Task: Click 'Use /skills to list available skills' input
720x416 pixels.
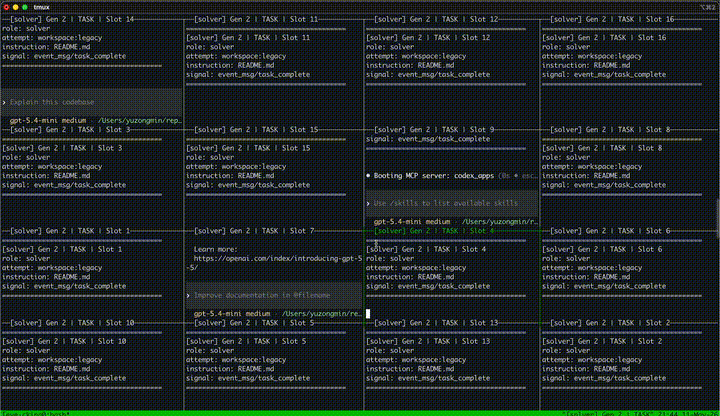Action: [x=452, y=203]
